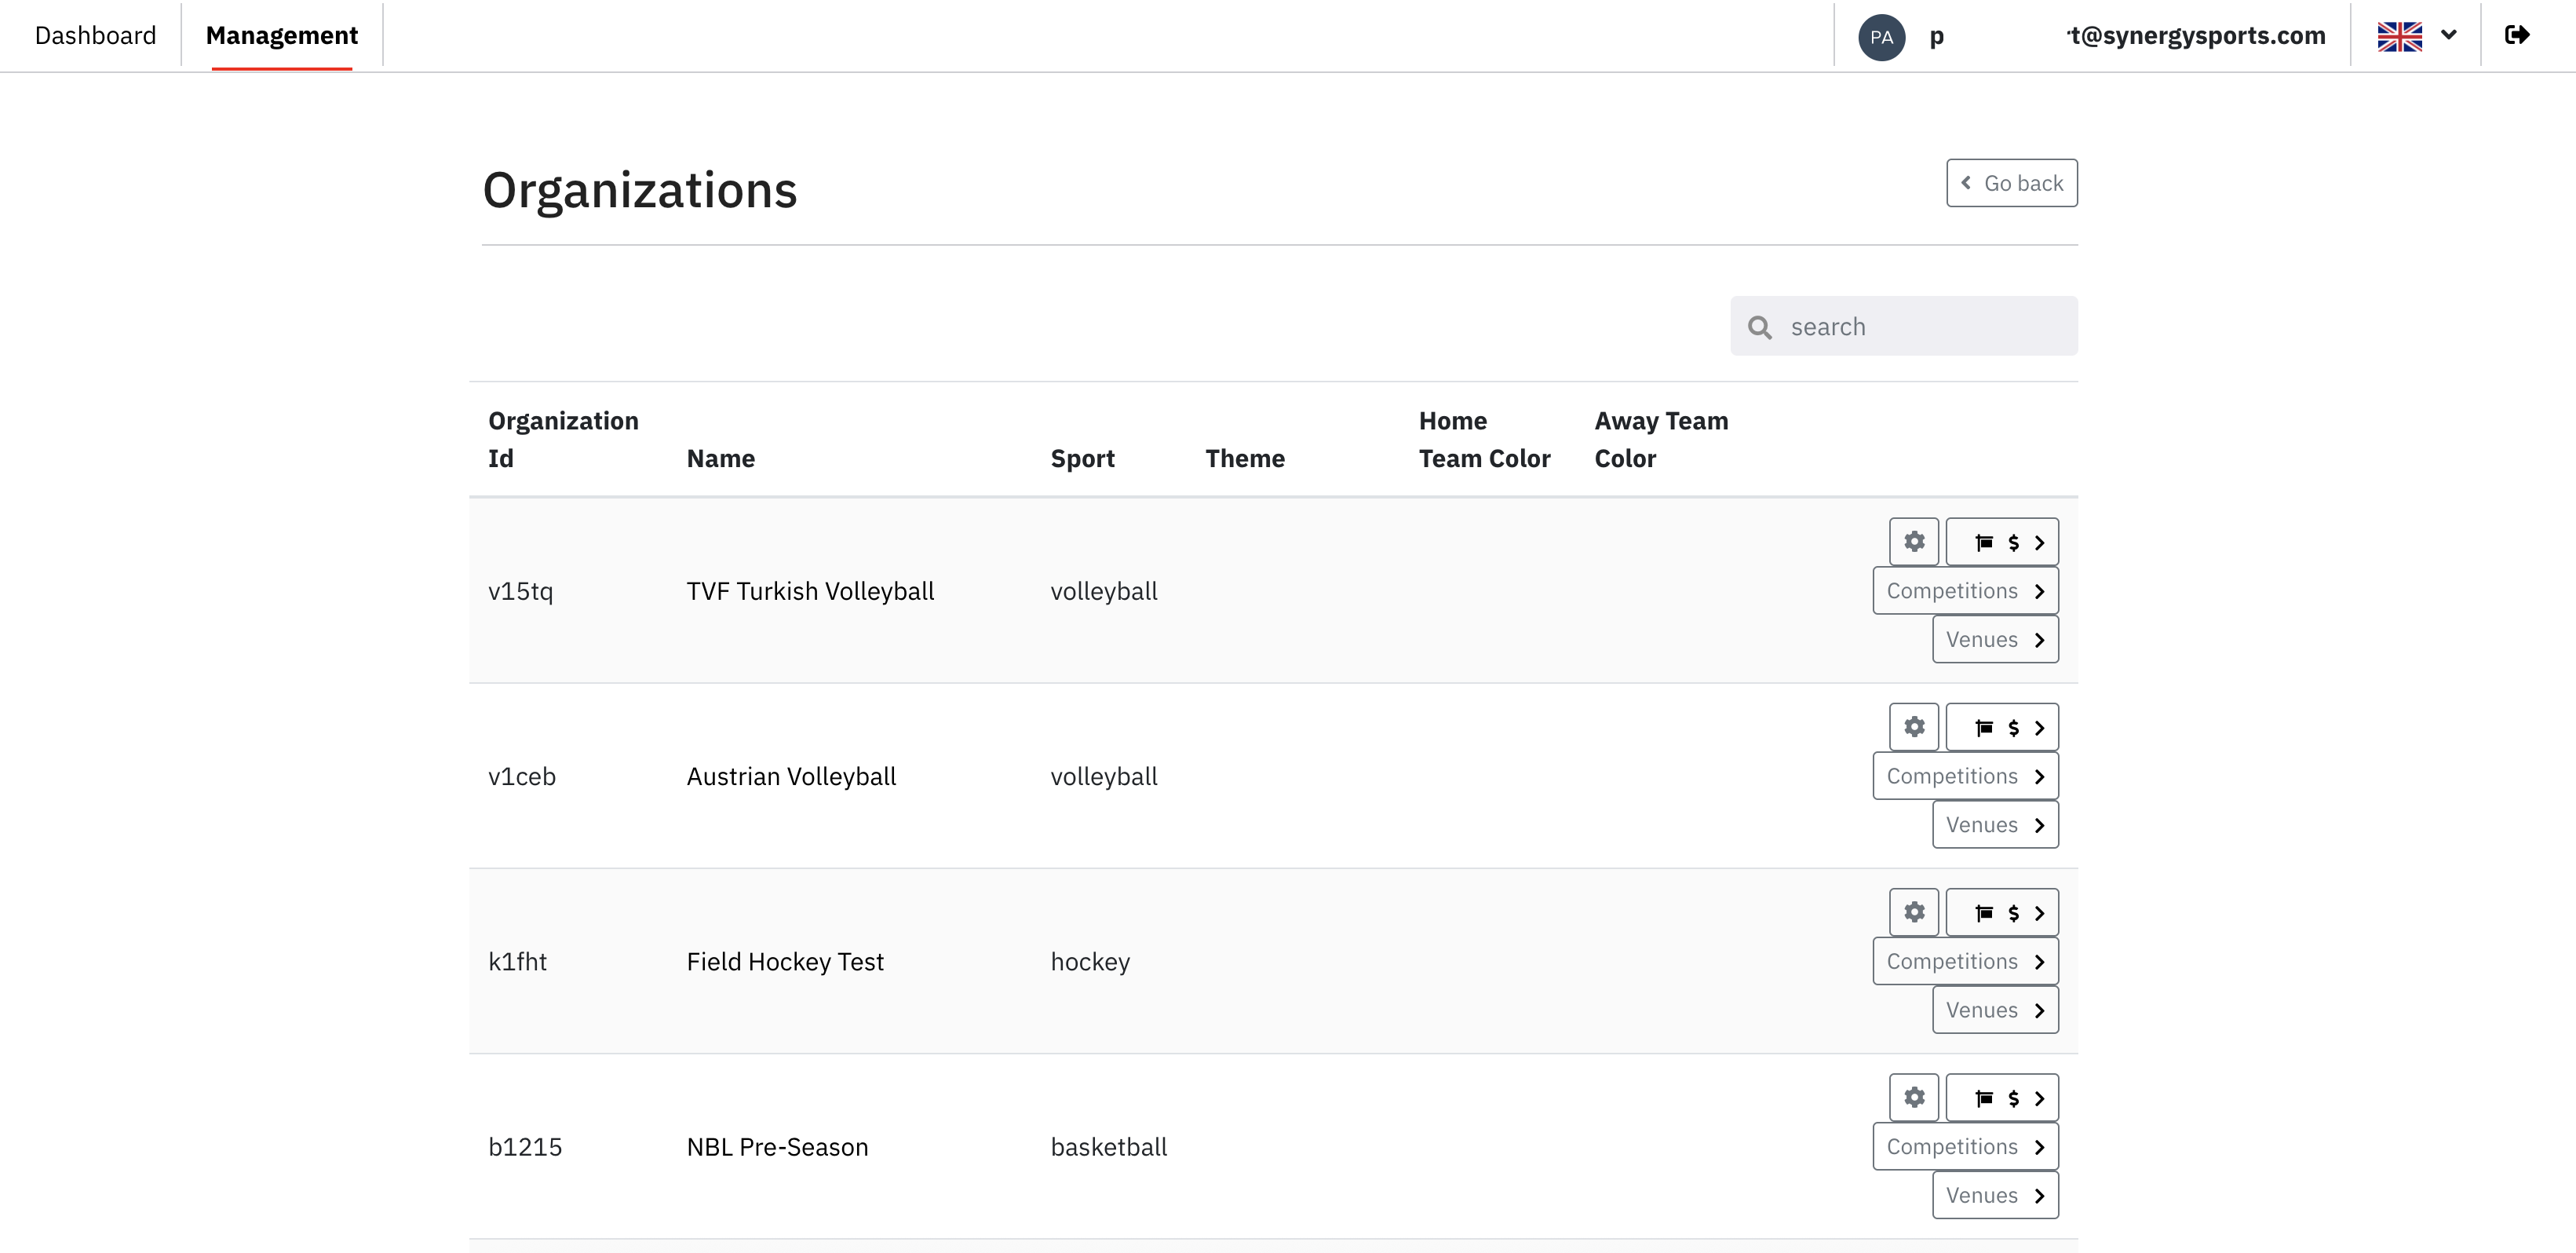2576x1253 pixels.
Task: Expand the language flag dropdown
Action: click(2417, 36)
